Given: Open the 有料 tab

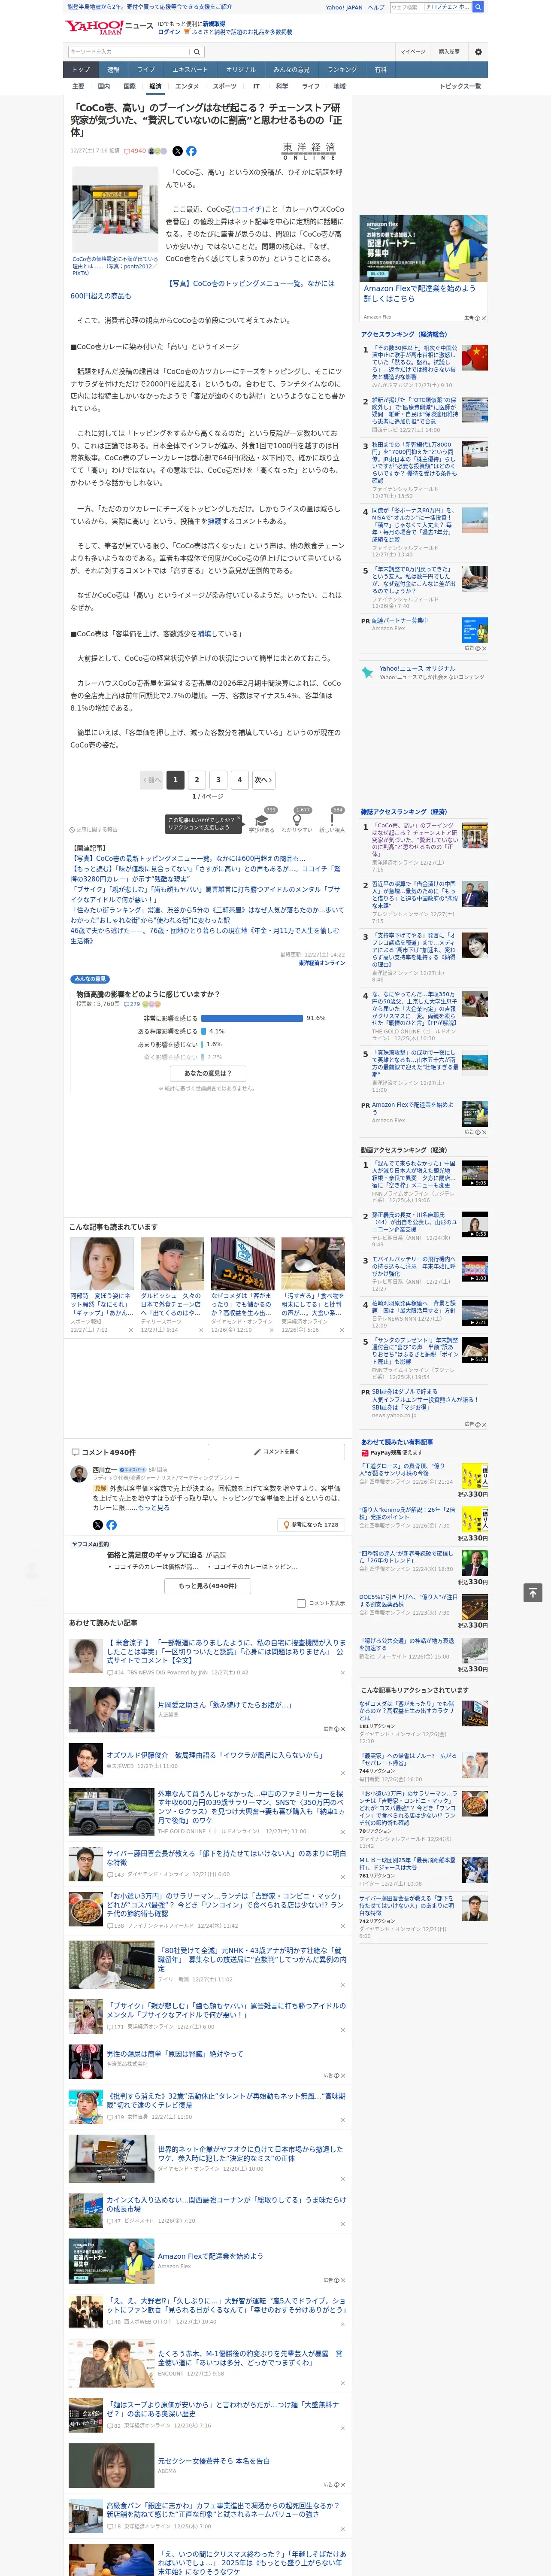Looking at the screenshot, I should coord(380,70).
